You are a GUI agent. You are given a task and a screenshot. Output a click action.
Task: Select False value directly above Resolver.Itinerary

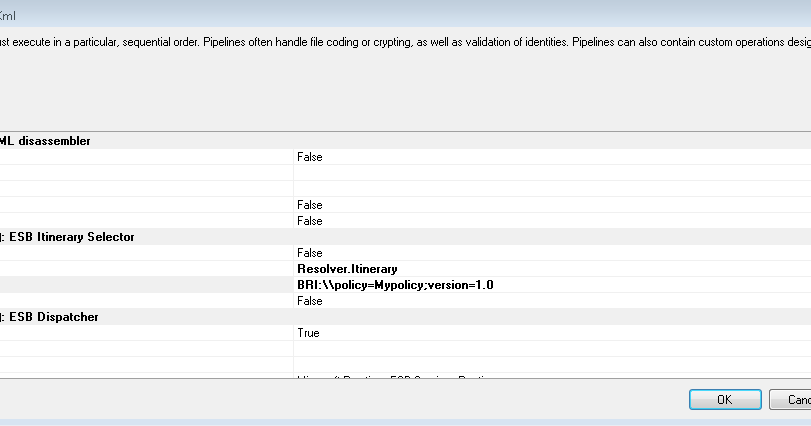click(310, 253)
